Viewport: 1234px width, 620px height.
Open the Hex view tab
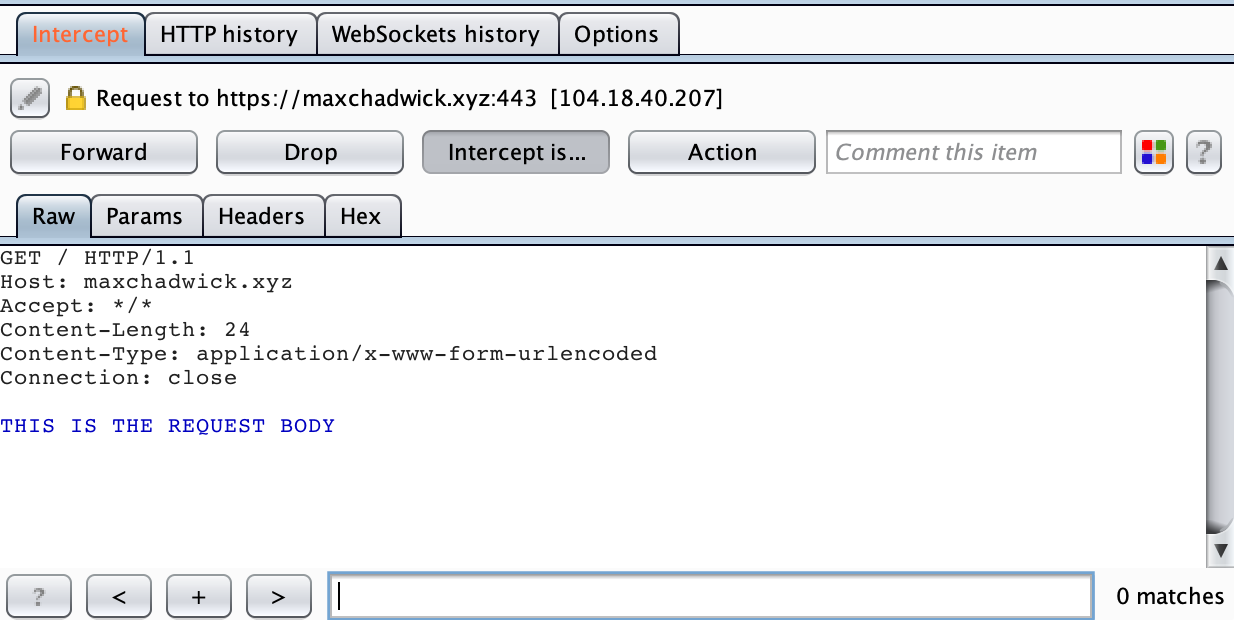click(361, 216)
